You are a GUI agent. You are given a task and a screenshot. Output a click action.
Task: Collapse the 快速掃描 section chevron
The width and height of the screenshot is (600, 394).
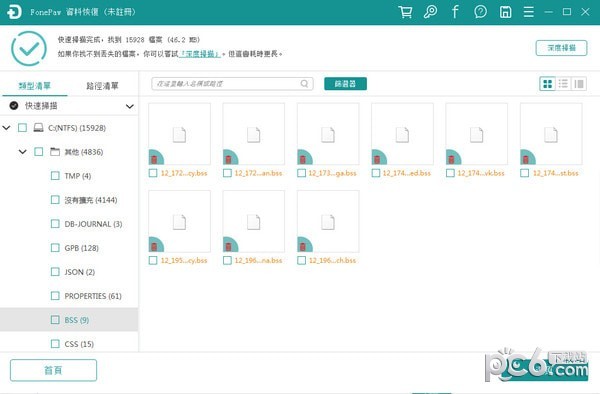point(130,106)
